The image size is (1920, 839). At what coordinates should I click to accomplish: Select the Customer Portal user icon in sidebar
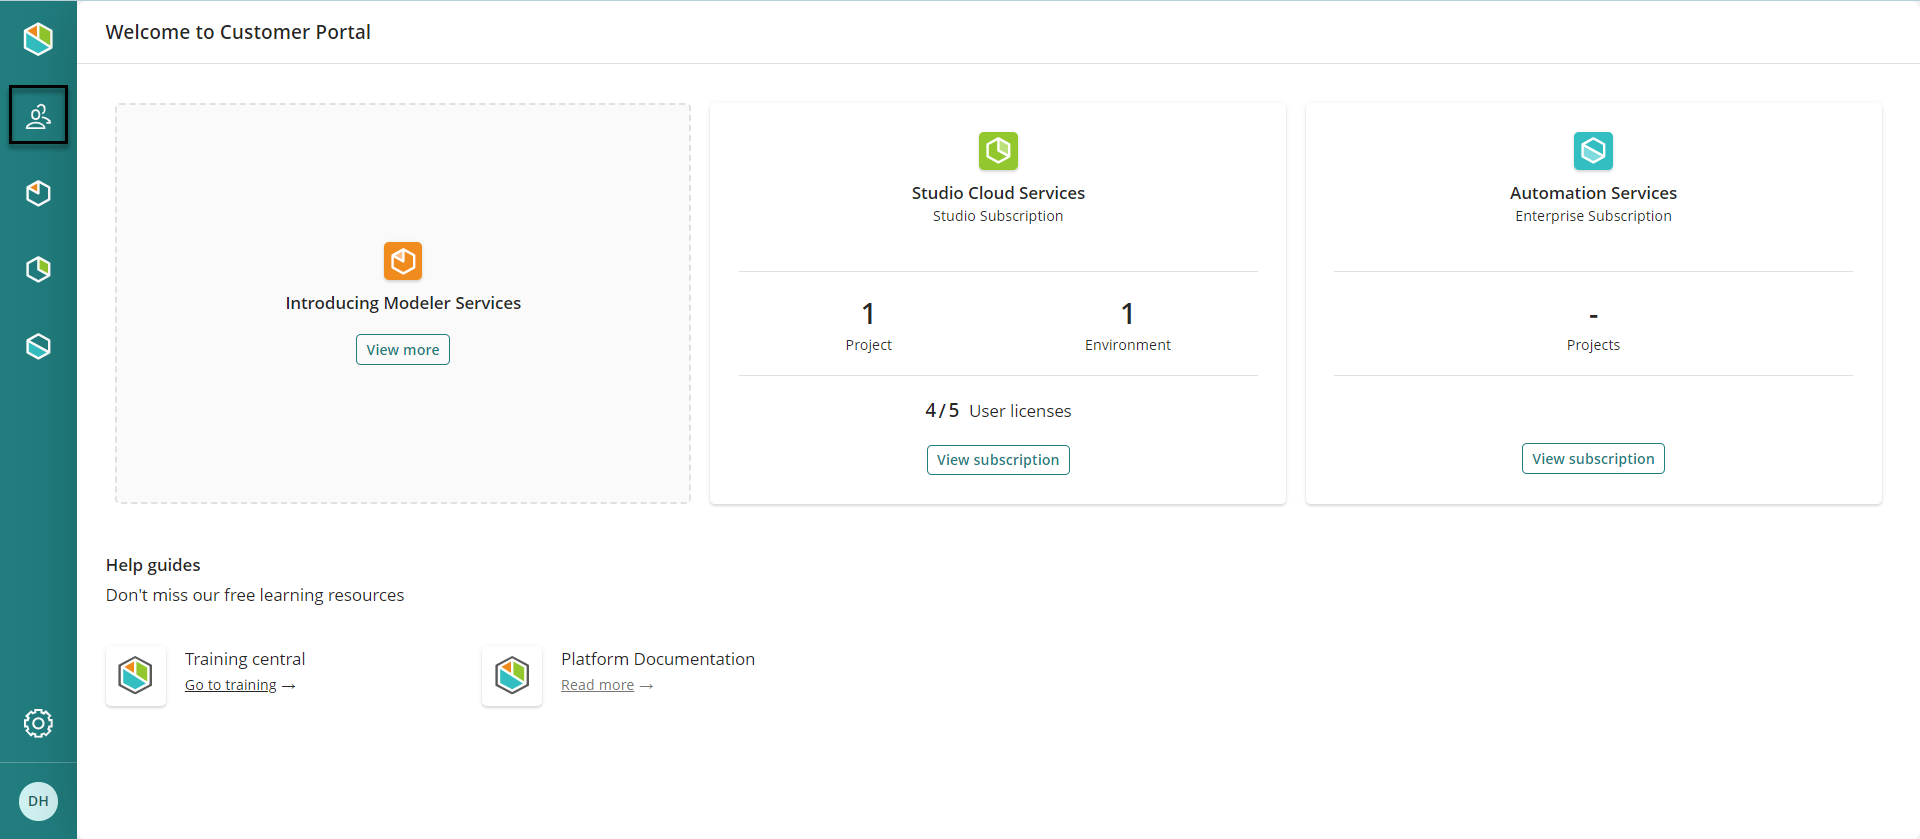tap(38, 116)
